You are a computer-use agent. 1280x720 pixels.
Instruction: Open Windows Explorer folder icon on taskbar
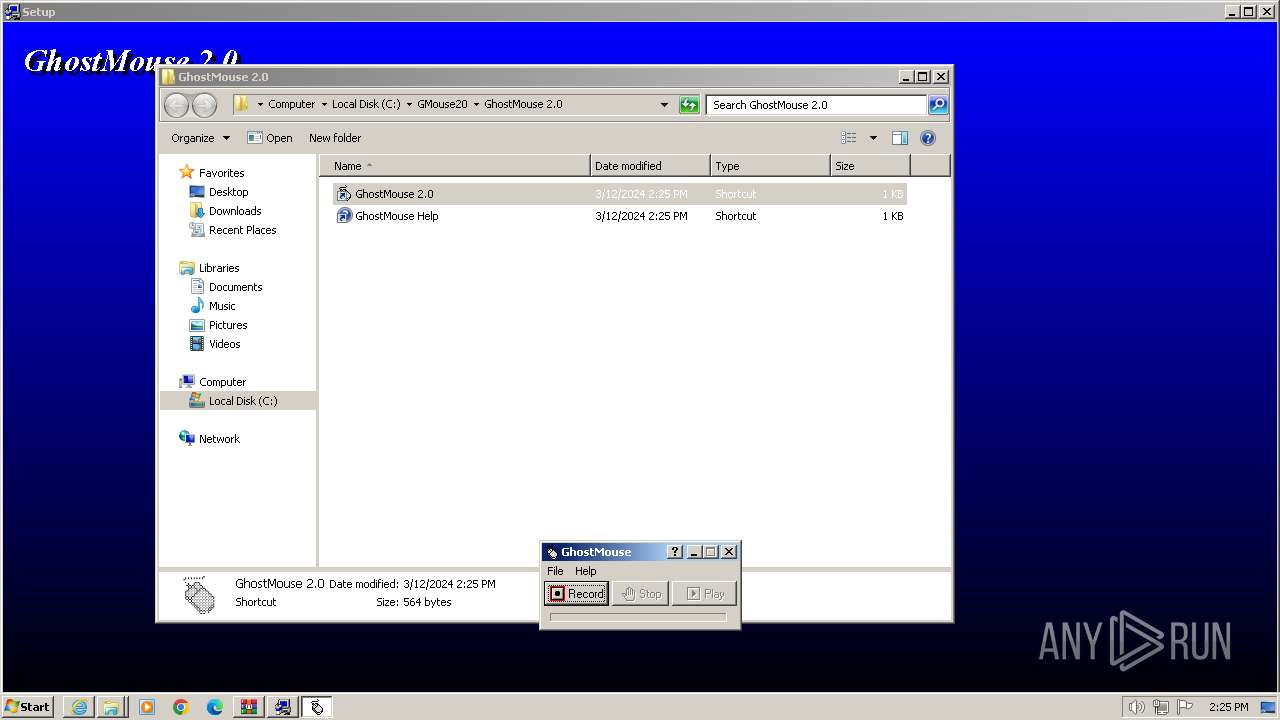tap(110, 707)
